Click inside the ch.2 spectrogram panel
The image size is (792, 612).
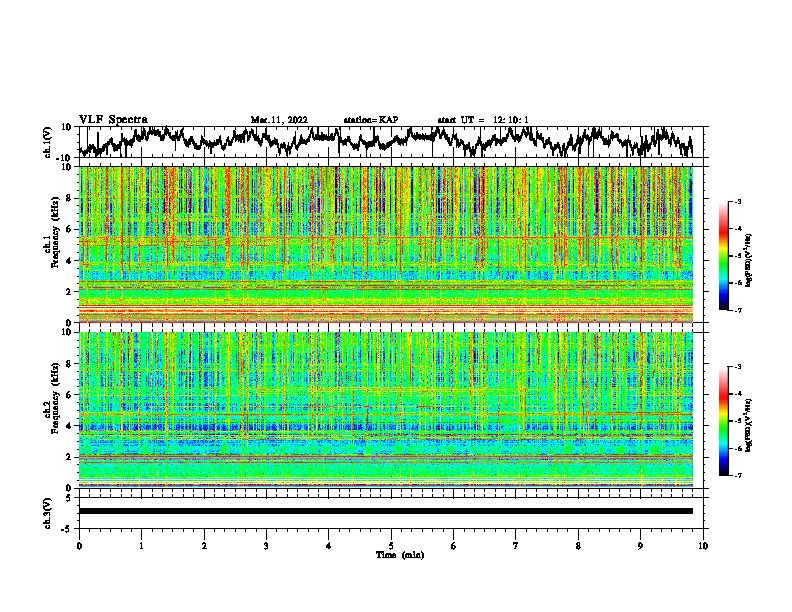(x=386, y=410)
